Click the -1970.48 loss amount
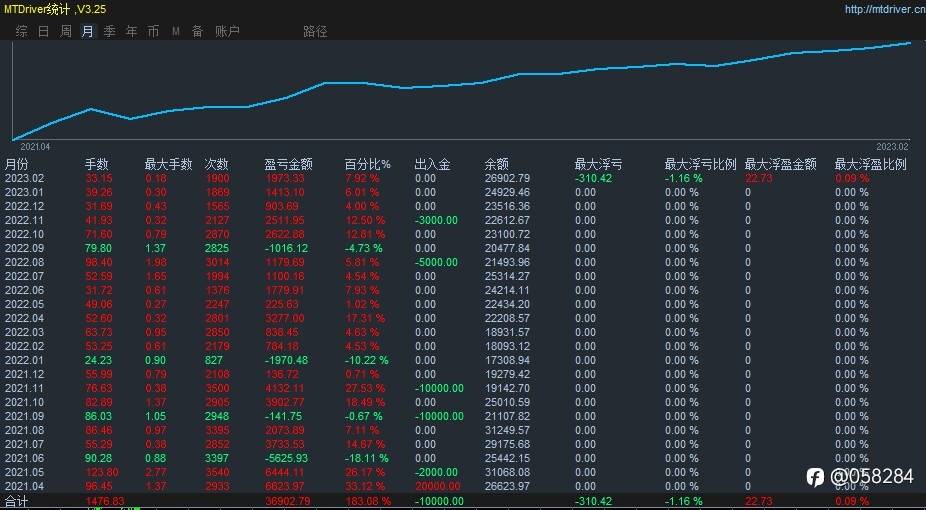Viewport: 926px width, 510px height. (286, 360)
